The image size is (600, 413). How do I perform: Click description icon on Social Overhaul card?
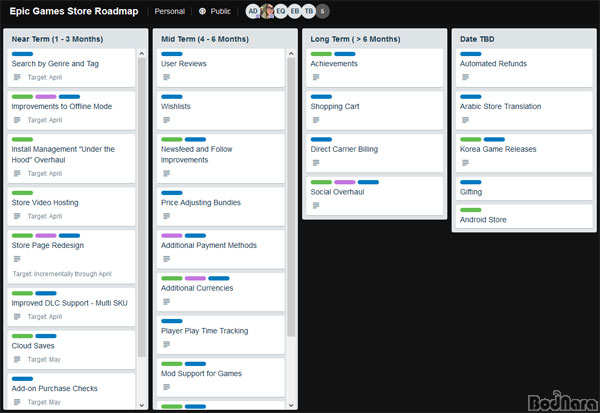pyautogui.click(x=316, y=206)
